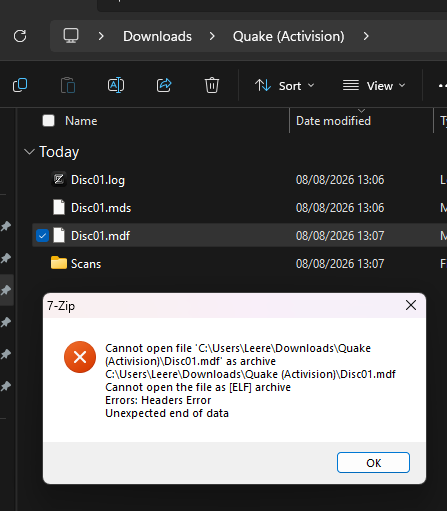The image size is (447, 511).
Task: Click the Disc01.mdf file name
Action: (100, 236)
